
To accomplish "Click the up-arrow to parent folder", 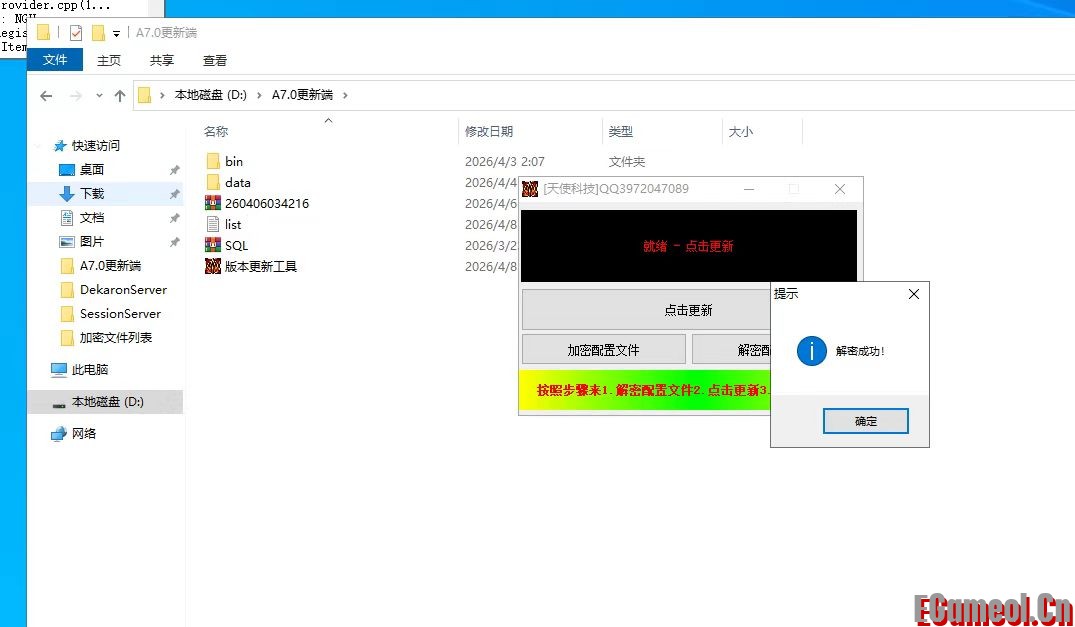I will tap(119, 94).
